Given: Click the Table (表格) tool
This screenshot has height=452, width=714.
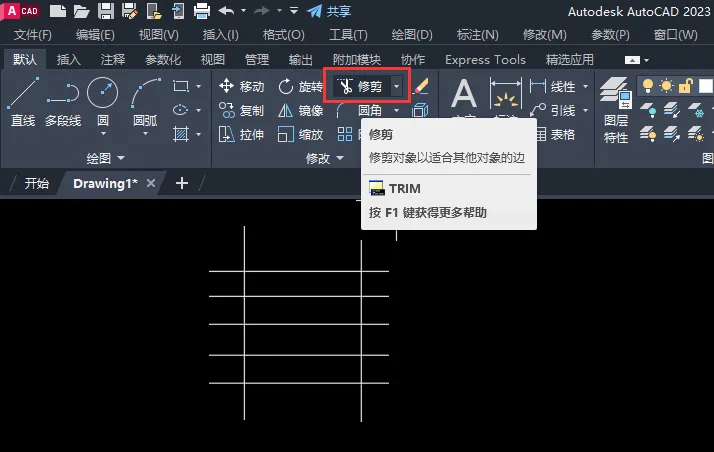Looking at the screenshot, I should click(x=555, y=134).
